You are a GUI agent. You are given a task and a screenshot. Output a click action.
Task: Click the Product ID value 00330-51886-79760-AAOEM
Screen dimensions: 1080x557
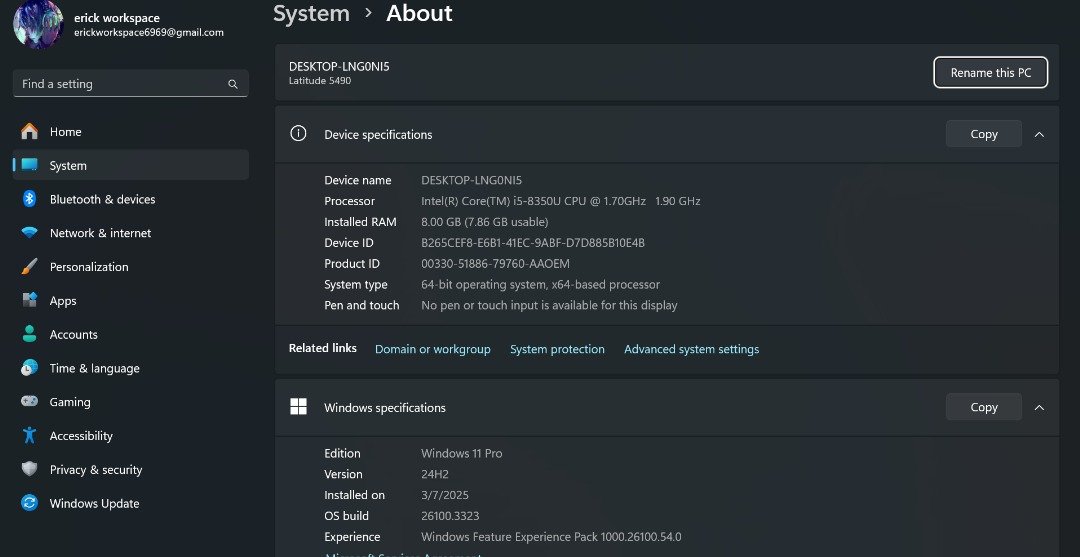pos(495,264)
